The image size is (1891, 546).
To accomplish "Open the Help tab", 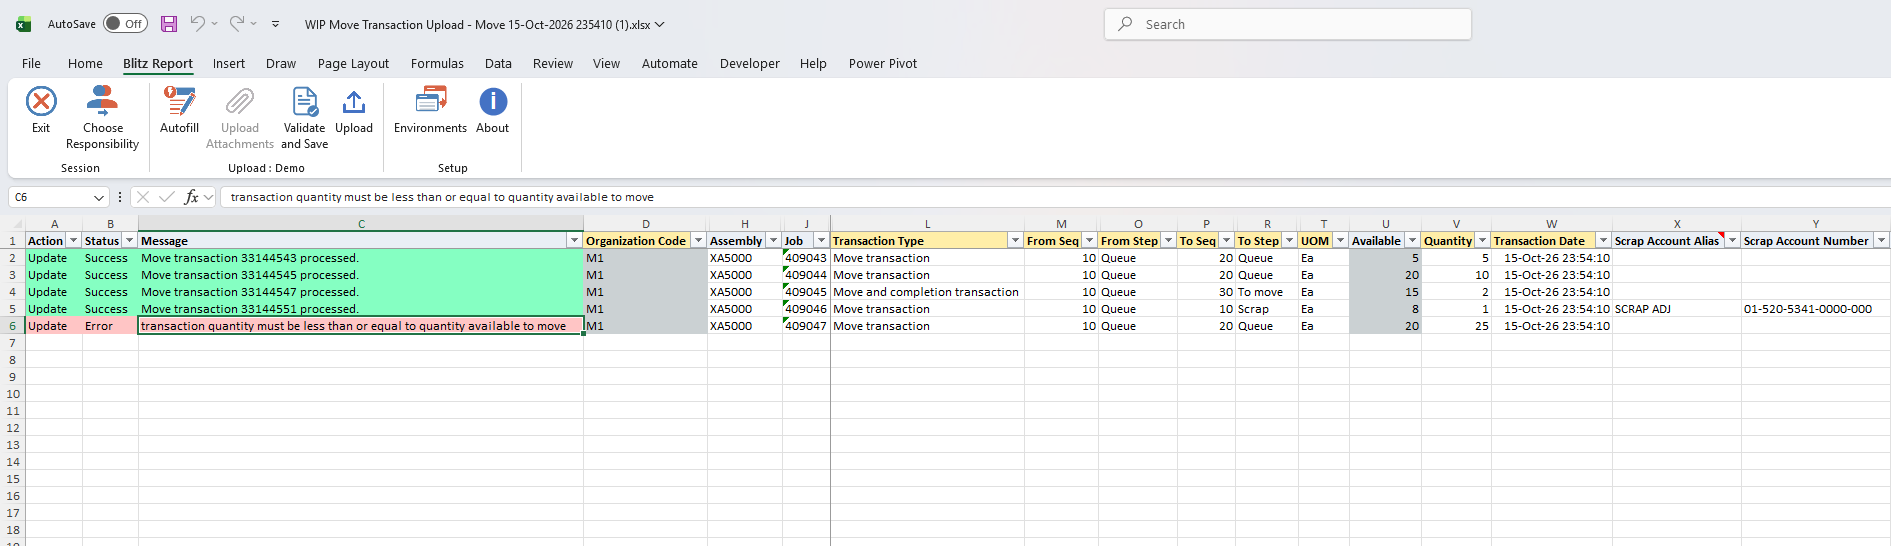I will point(813,63).
